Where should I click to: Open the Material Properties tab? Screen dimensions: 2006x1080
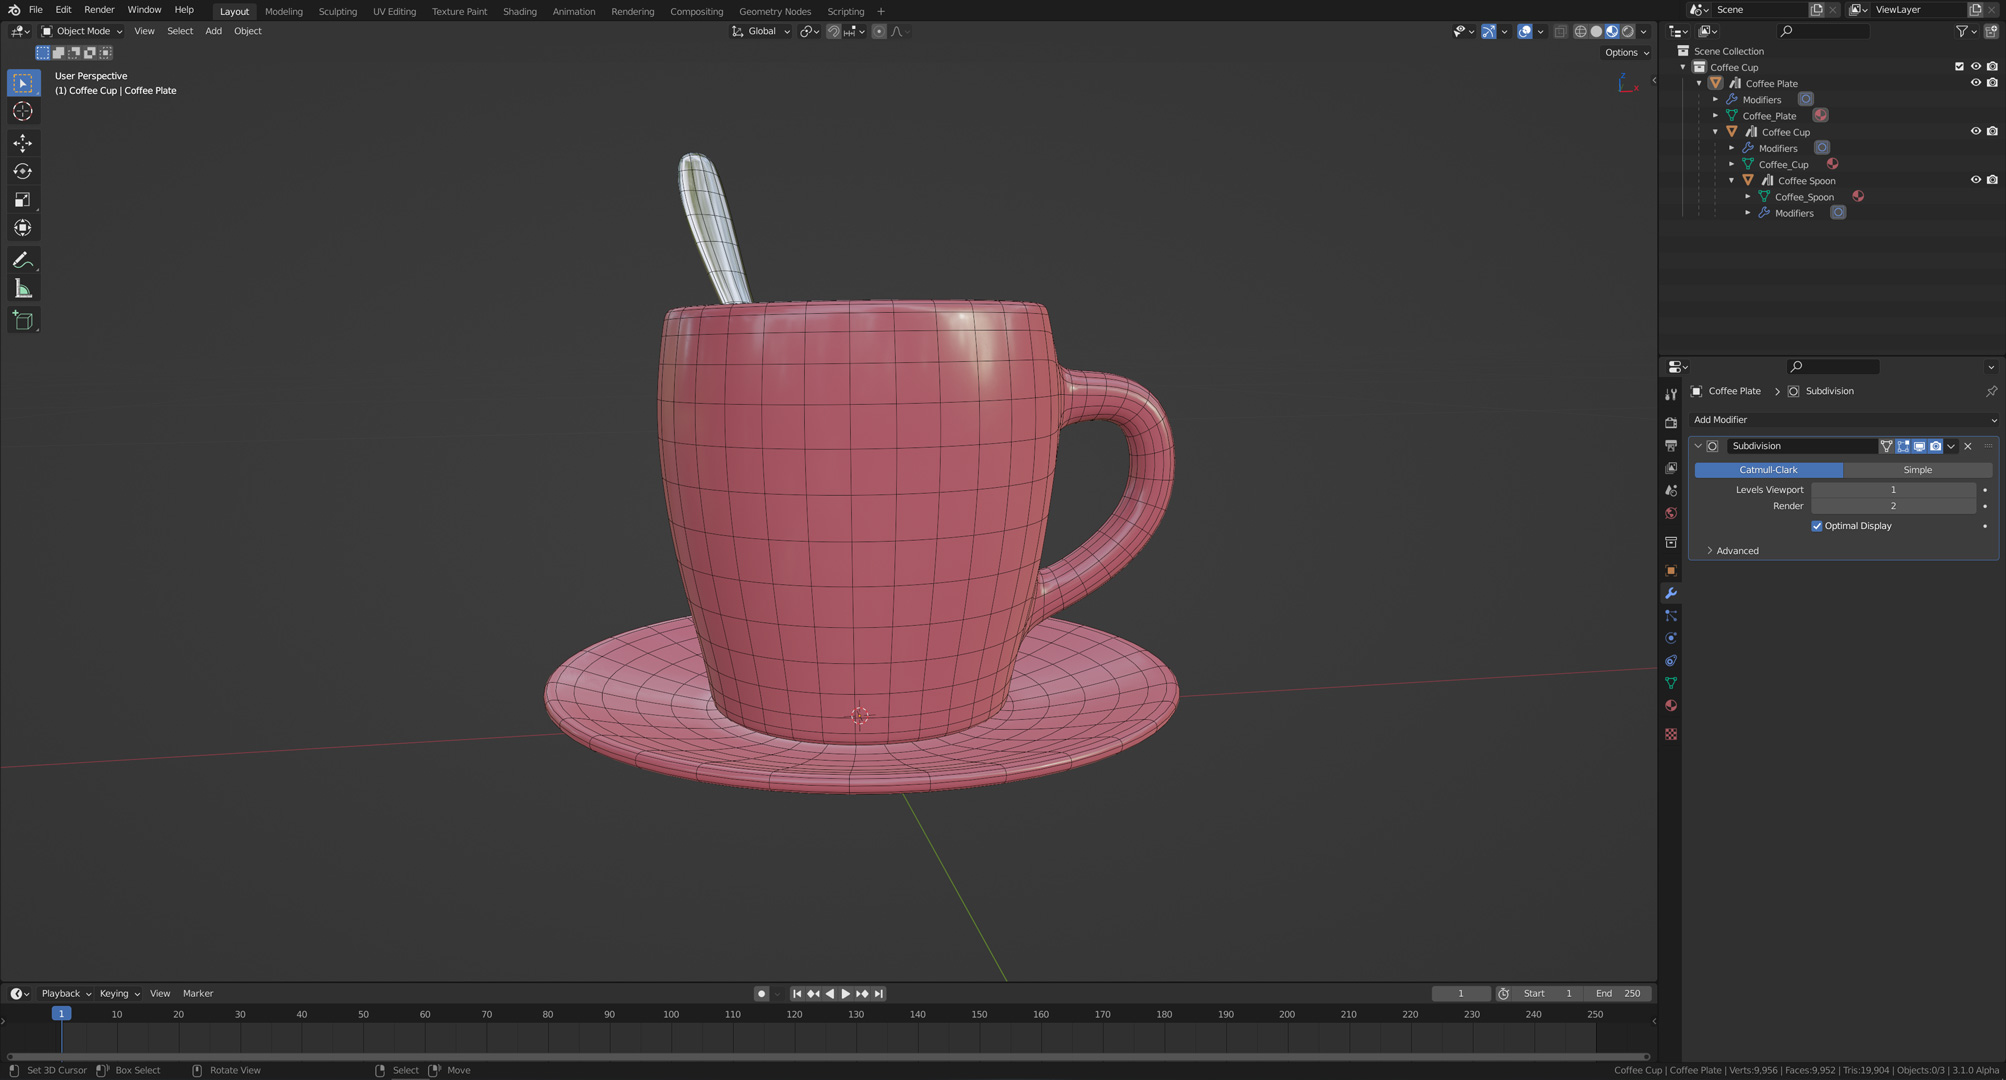(1670, 706)
